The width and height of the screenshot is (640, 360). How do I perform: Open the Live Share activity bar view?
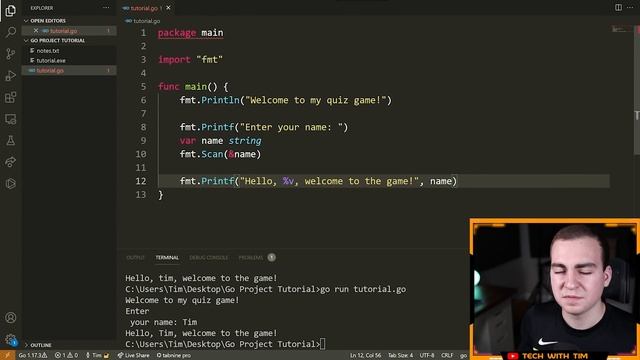pos(11,162)
